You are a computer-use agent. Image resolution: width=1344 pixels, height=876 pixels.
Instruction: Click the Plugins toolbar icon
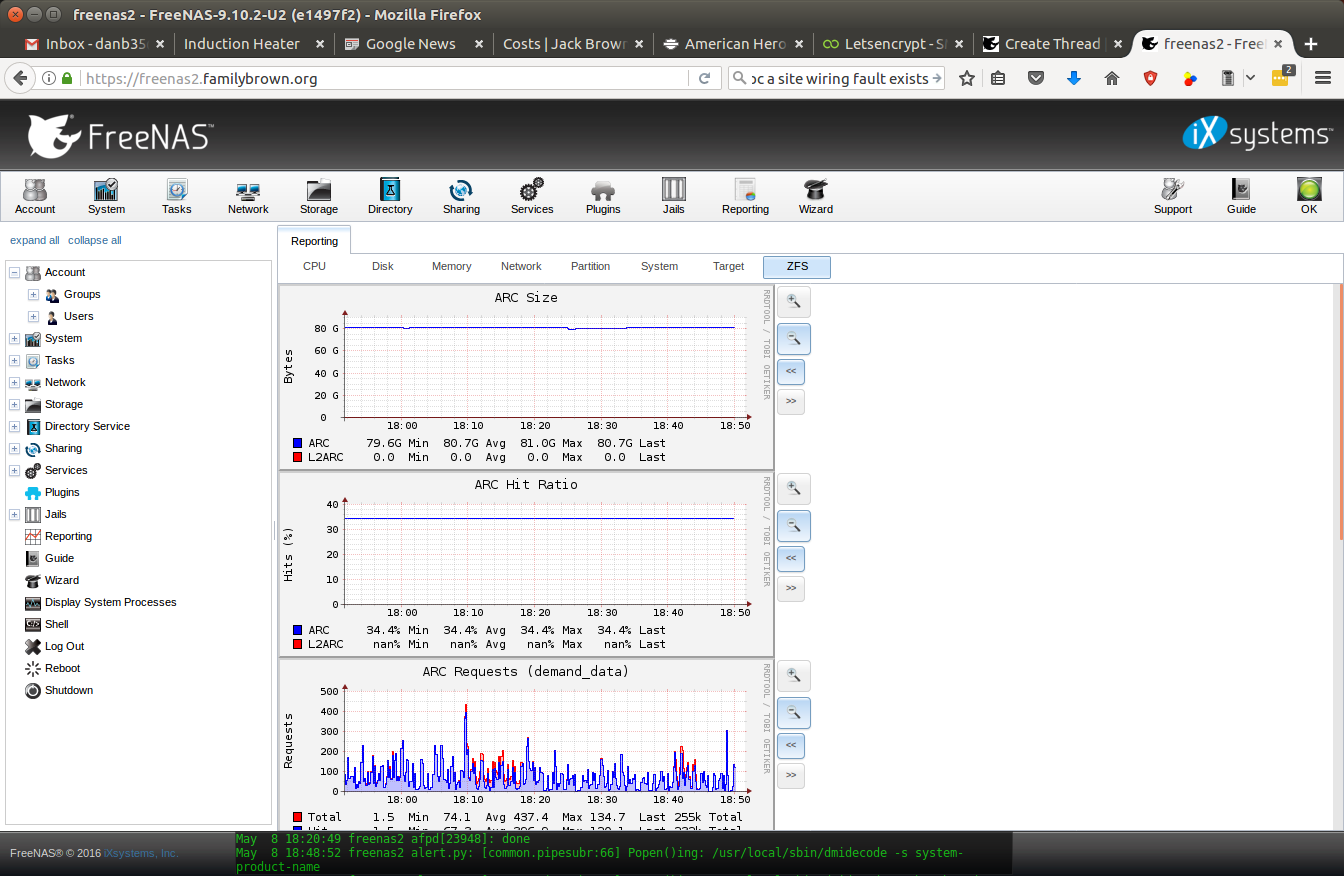click(x=603, y=196)
